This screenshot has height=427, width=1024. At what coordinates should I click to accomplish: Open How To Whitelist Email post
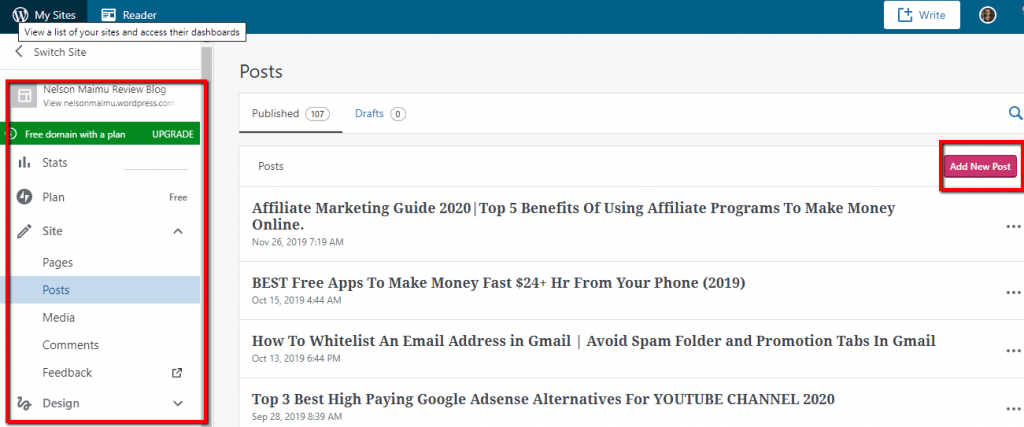click(x=594, y=341)
